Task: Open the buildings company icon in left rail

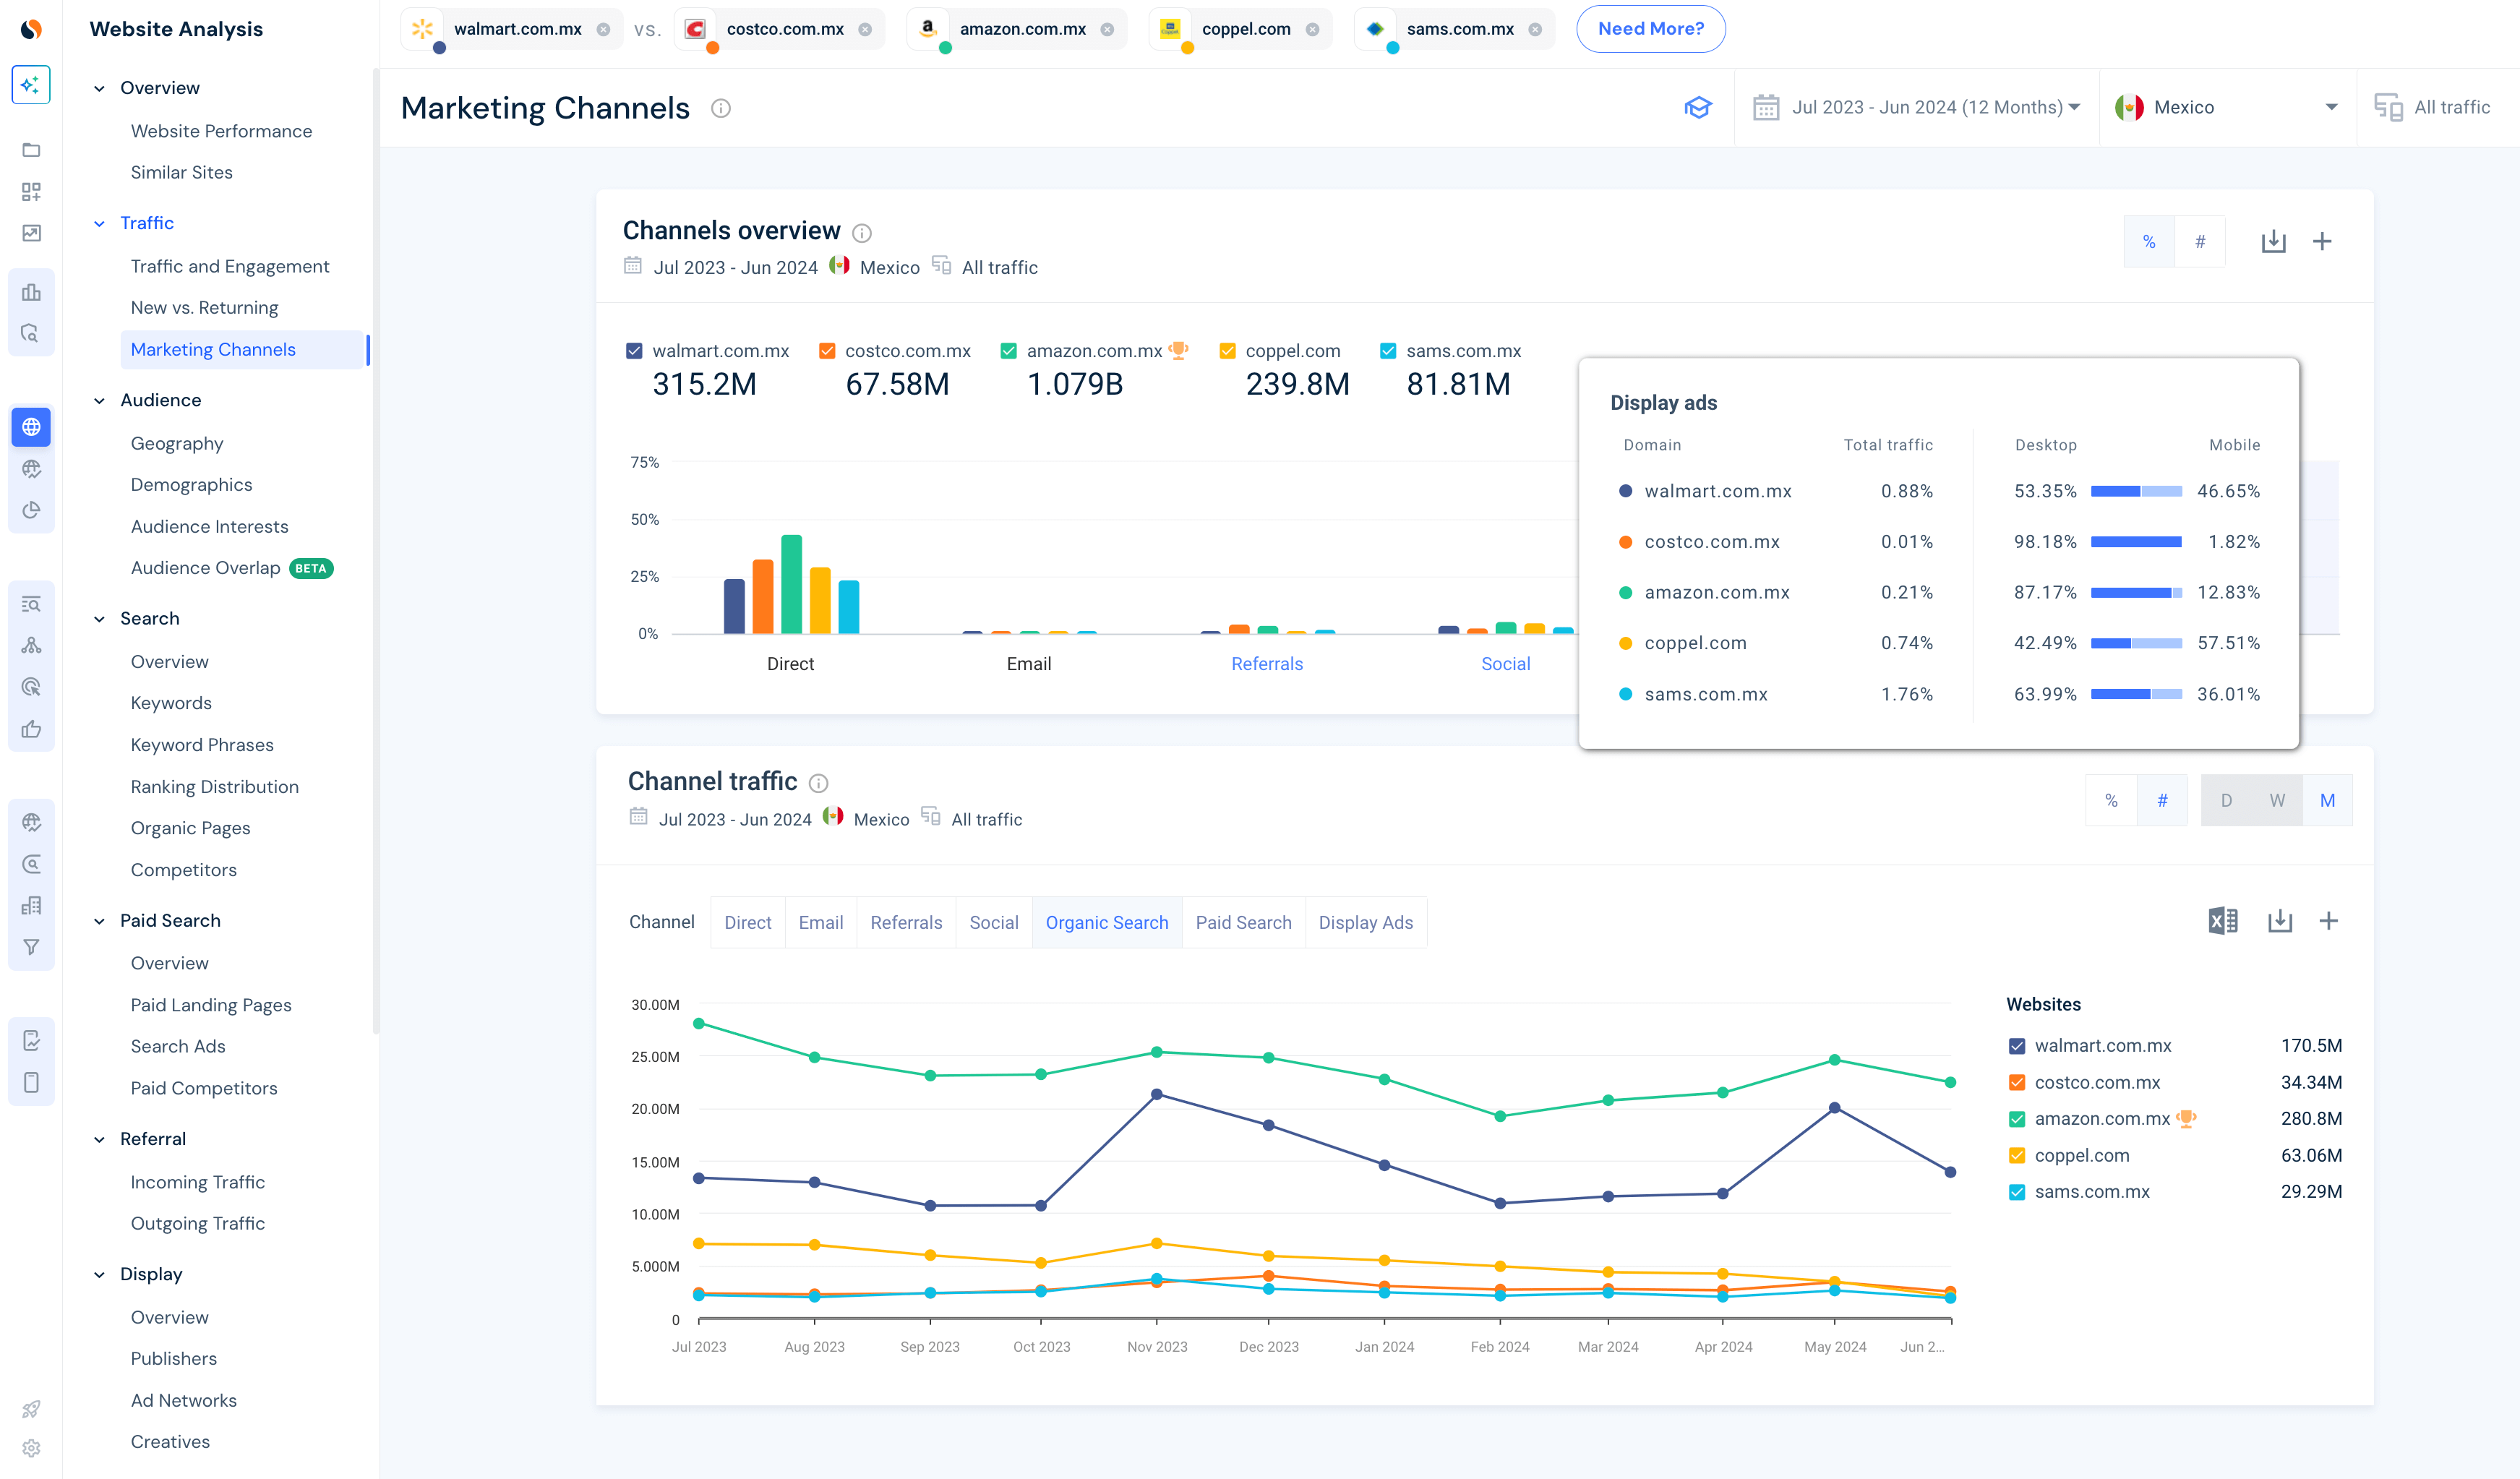Action: pyautogui.click(x=31, y=906)
